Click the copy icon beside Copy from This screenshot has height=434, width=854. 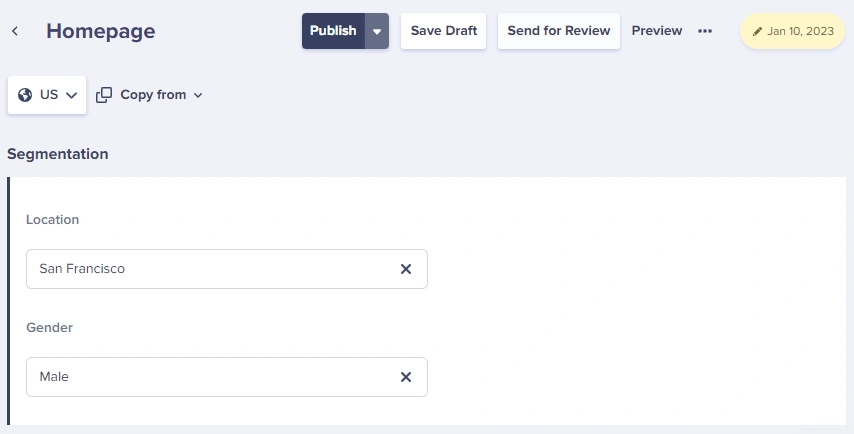[104, 95]
